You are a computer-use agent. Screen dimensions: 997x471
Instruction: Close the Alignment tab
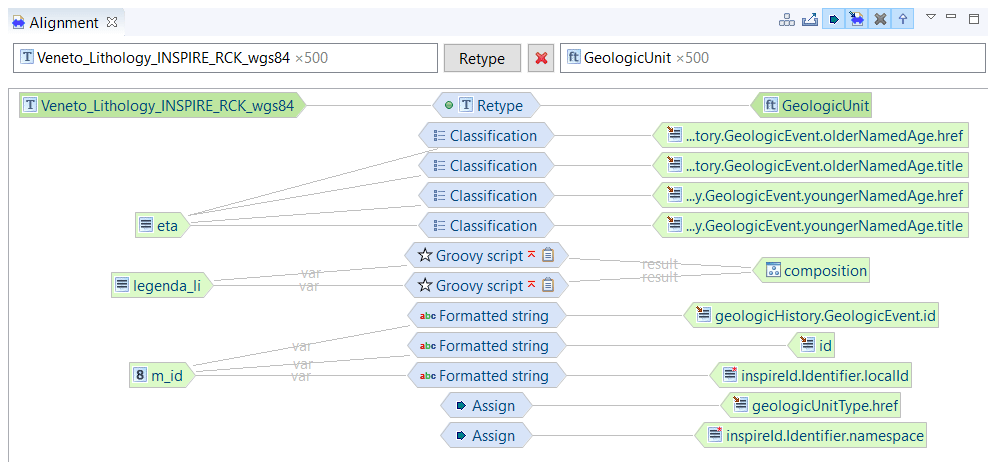(112, 22)
